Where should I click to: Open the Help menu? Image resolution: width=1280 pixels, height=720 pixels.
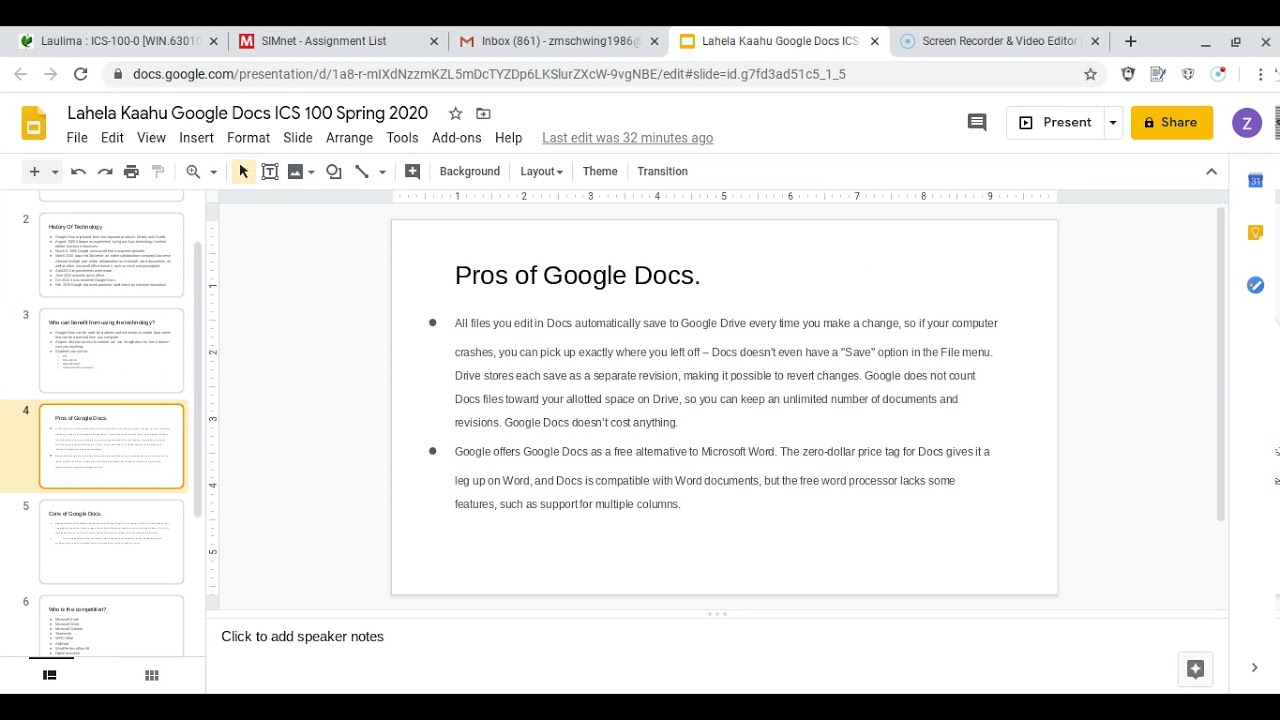point(508,138)
